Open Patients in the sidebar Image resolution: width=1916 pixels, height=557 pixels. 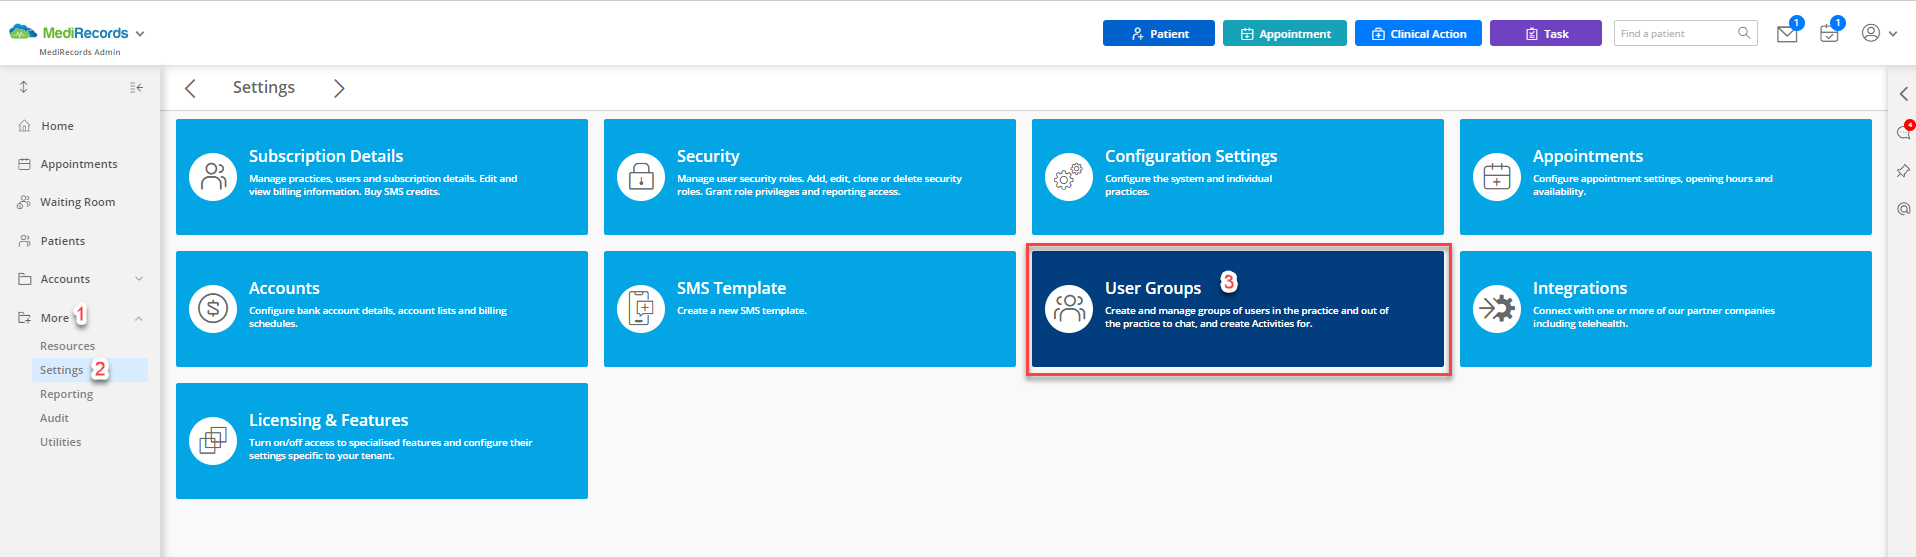tap(63, 241)
